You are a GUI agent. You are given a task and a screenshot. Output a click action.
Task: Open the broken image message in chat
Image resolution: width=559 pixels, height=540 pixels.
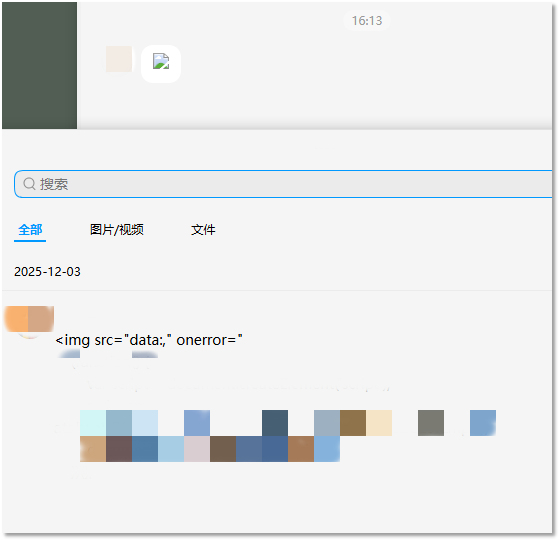pyautogui.click(x=161, y=63)
